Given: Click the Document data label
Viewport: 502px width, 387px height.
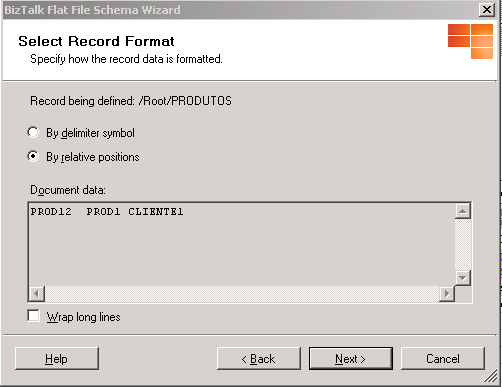Looking at the screenshot, I should 68,190.
